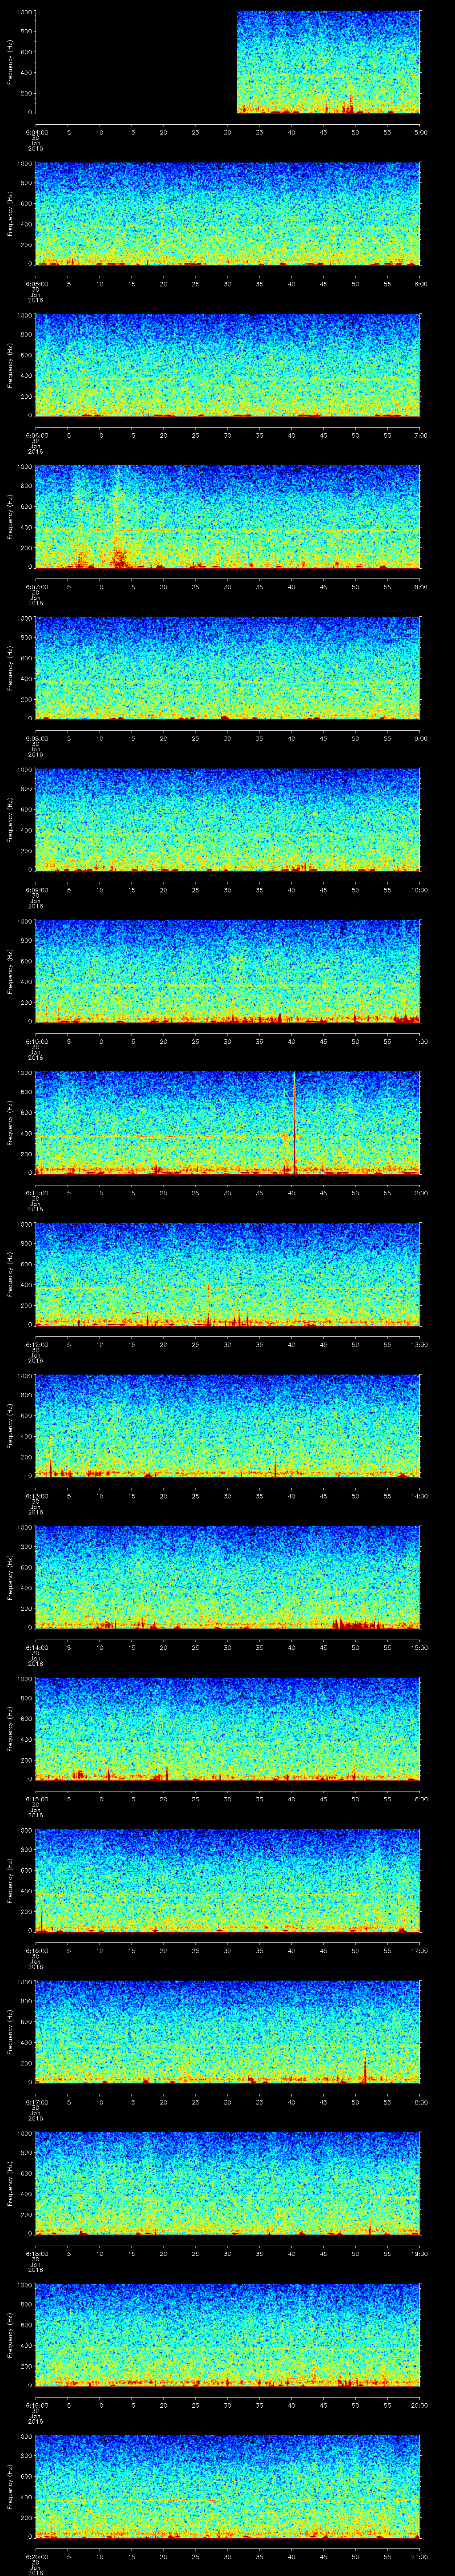Click the 6:07:00 start time label
This screenshot has width=455, height=2576.
coord(36,587)
